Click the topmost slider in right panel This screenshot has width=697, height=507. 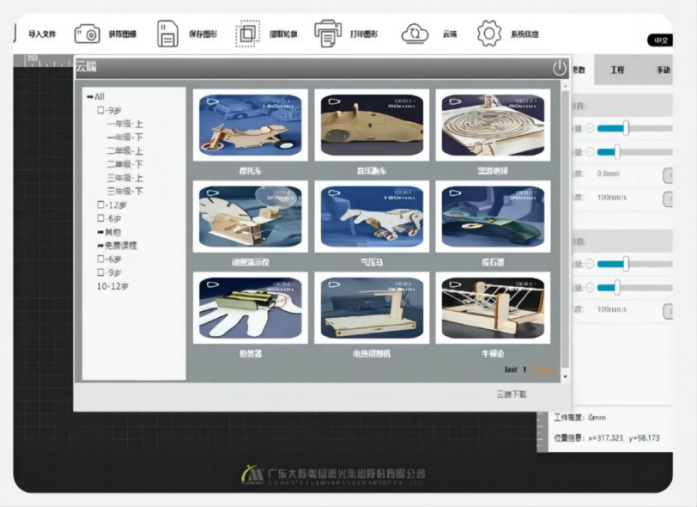click(627, 128)
